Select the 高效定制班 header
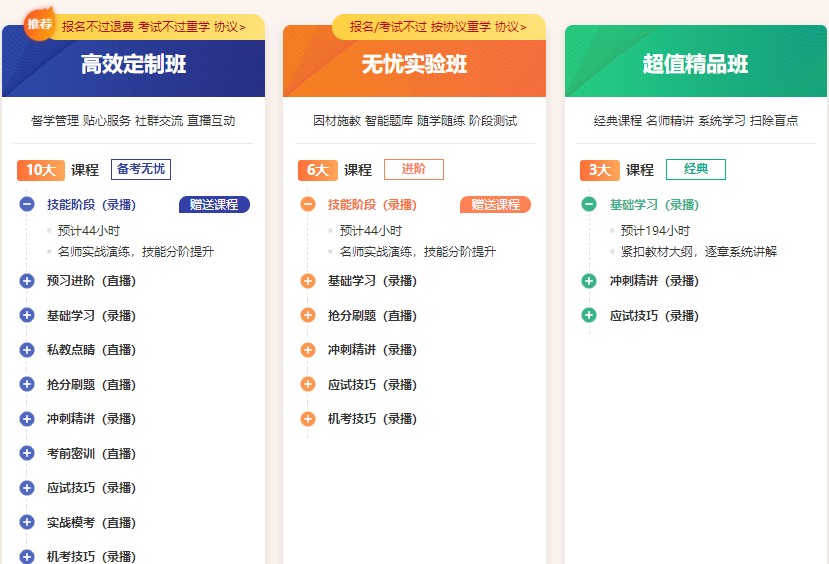 (x=133, y=64)
